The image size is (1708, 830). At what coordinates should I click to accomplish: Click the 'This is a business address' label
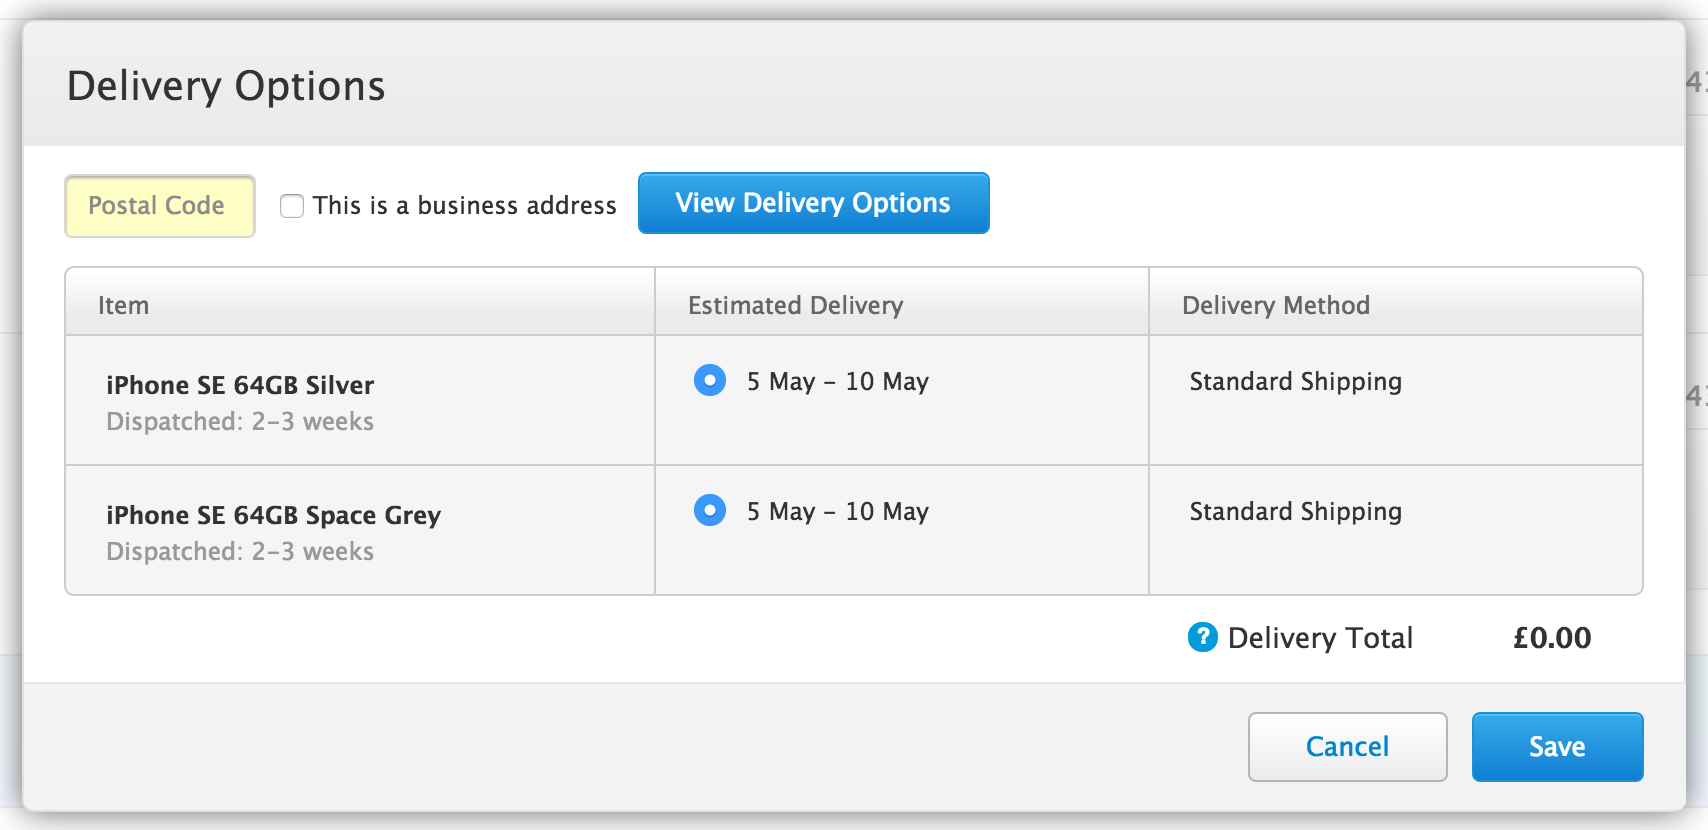465,205
